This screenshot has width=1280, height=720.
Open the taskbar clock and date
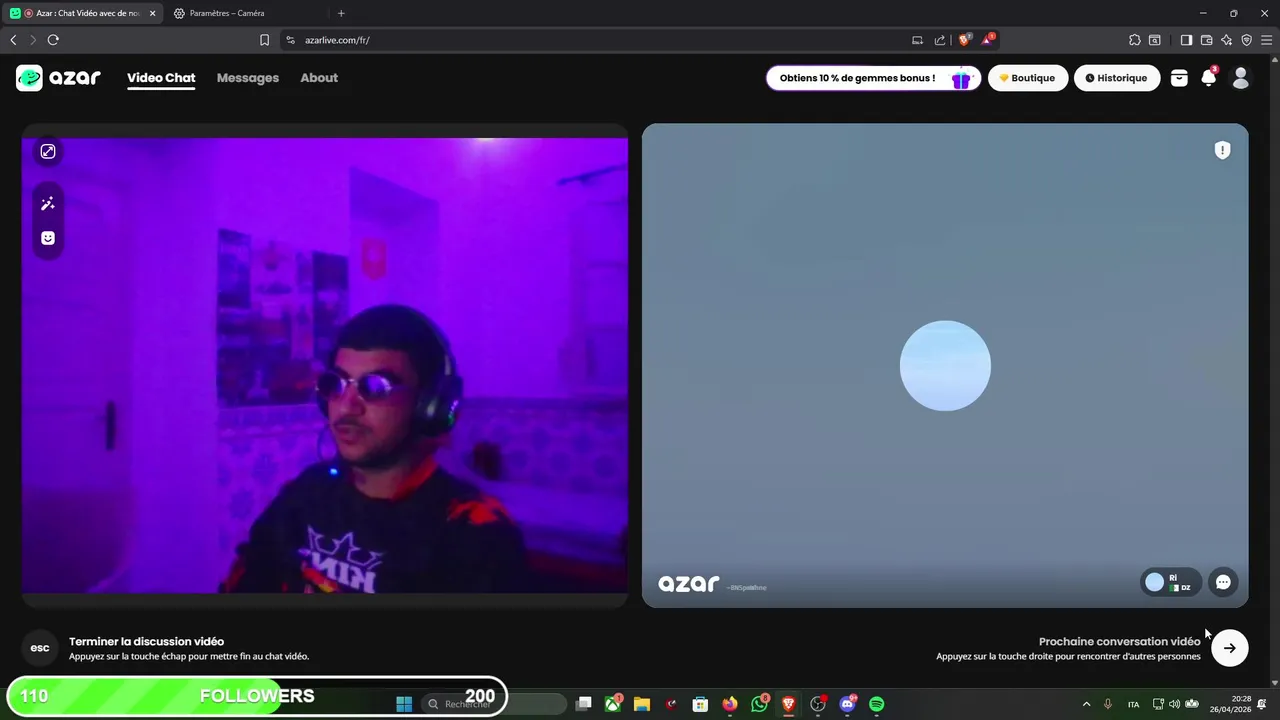click(x=1230, y=704)
